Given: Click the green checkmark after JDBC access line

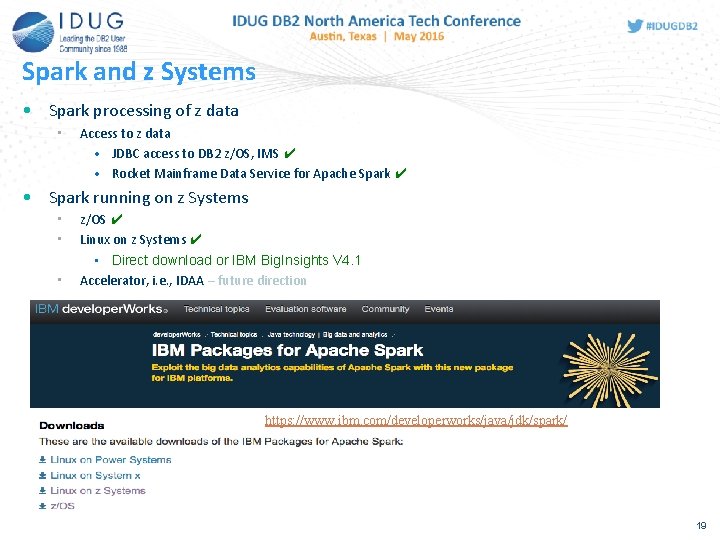Looking at the screenshot, I should [290, 153].
